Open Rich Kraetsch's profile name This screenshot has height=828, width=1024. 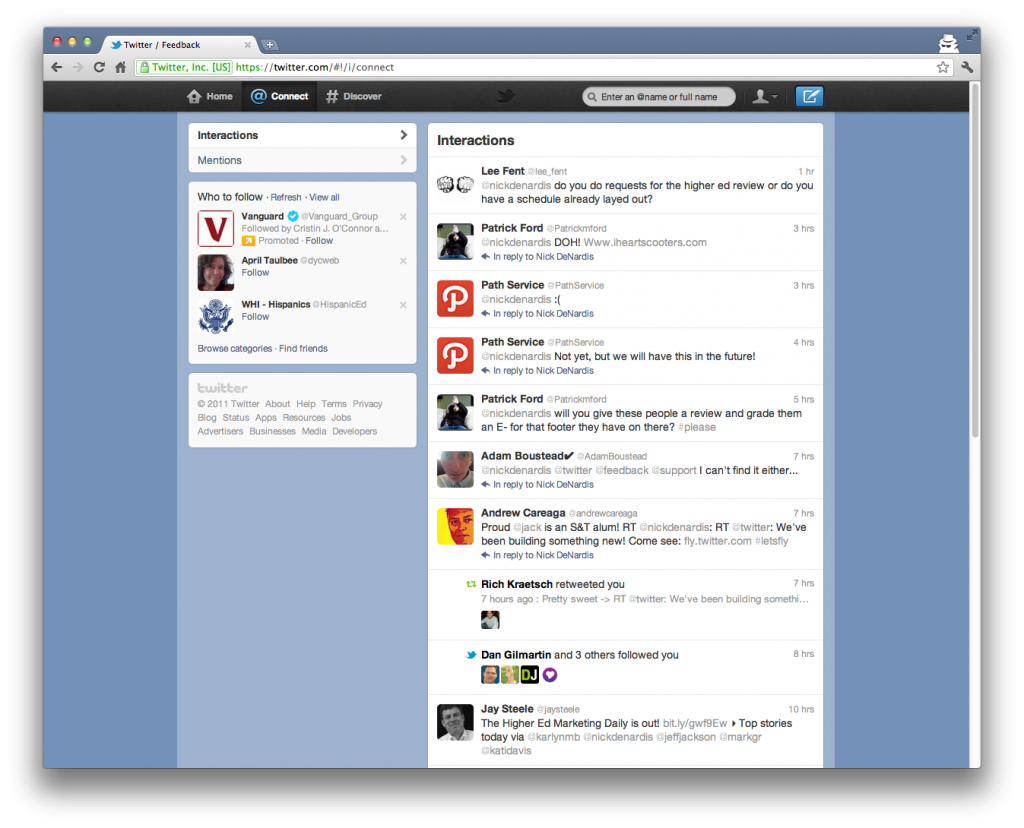(517, 584)
